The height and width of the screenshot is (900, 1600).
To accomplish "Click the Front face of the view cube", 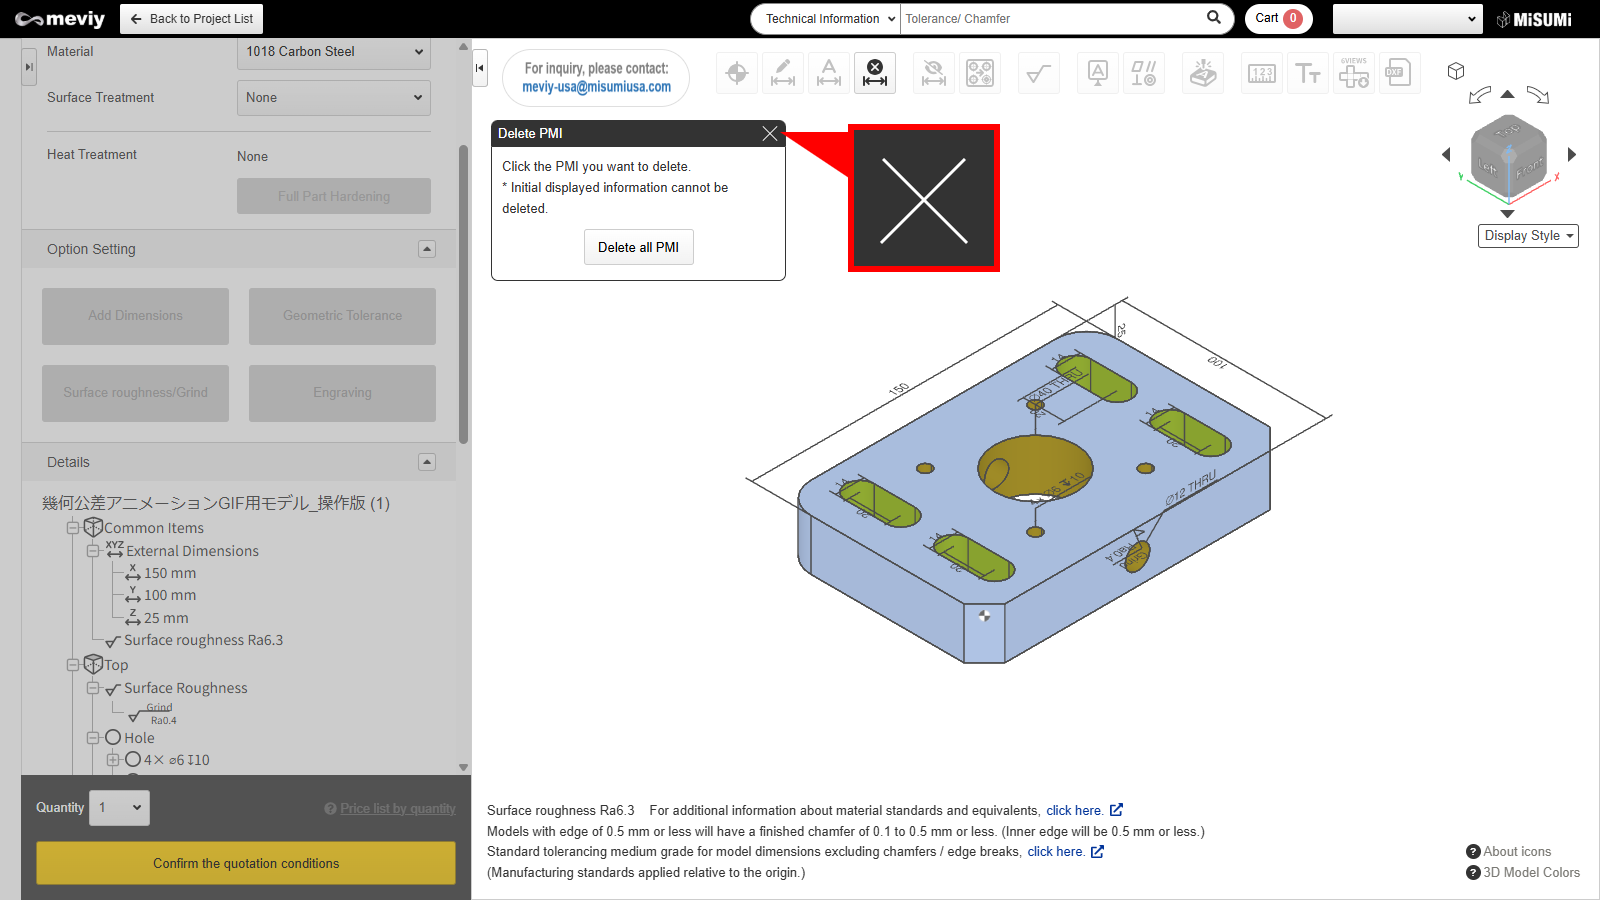I will point(1529,170).
